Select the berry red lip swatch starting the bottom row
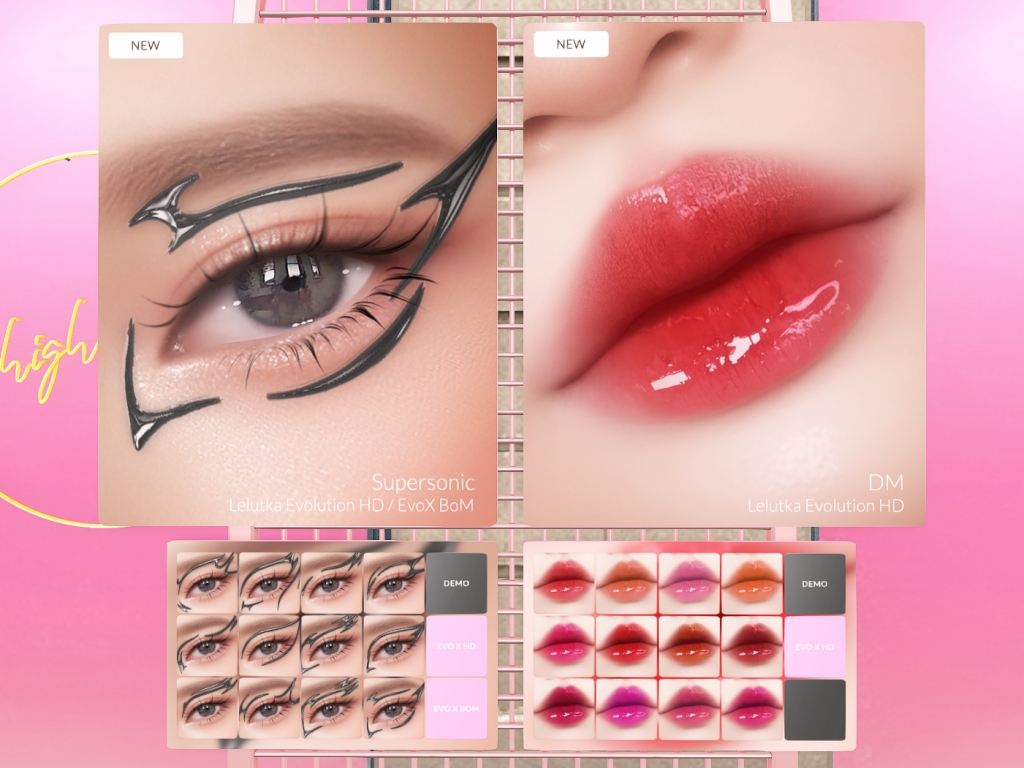This screenshot has height=768, width=1024. click(564, 710)
